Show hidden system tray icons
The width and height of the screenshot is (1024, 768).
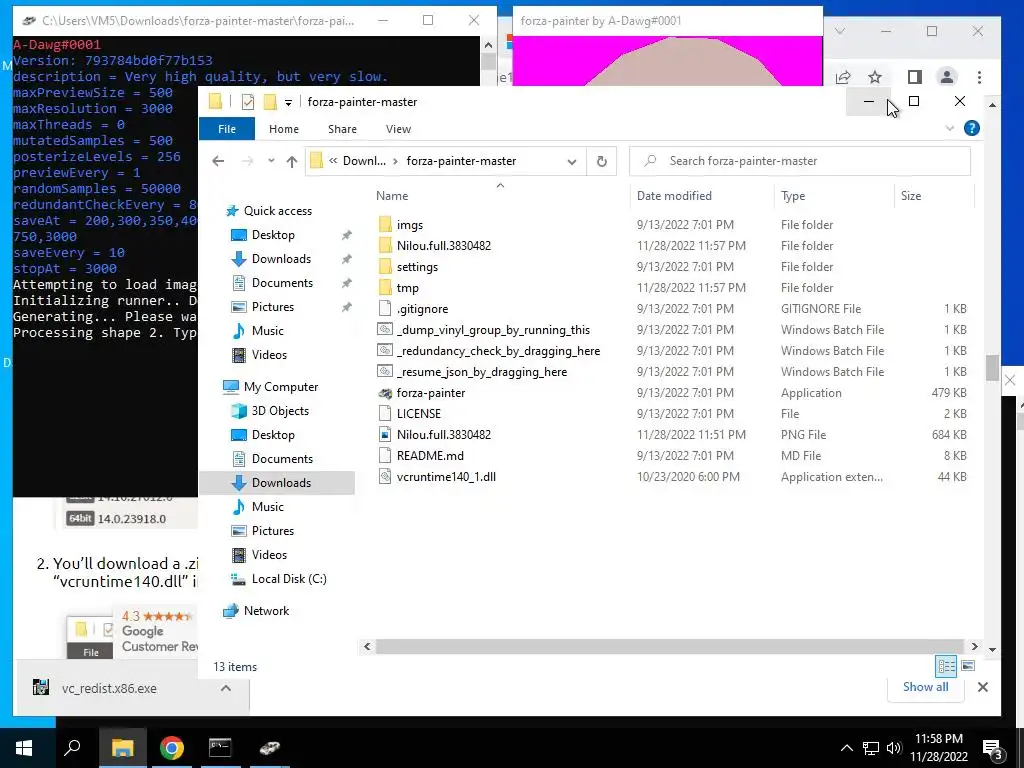846,748
